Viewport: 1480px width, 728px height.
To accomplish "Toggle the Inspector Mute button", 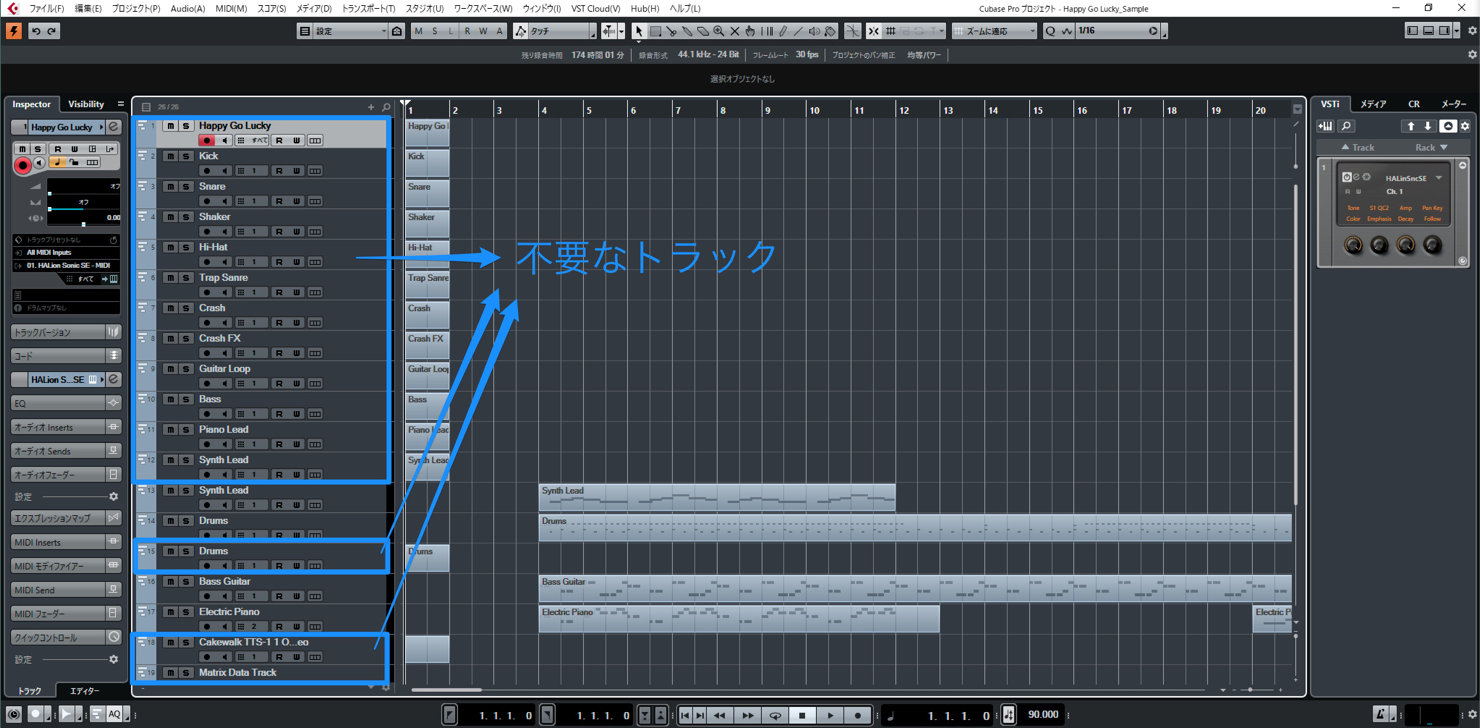I will 23,149.
